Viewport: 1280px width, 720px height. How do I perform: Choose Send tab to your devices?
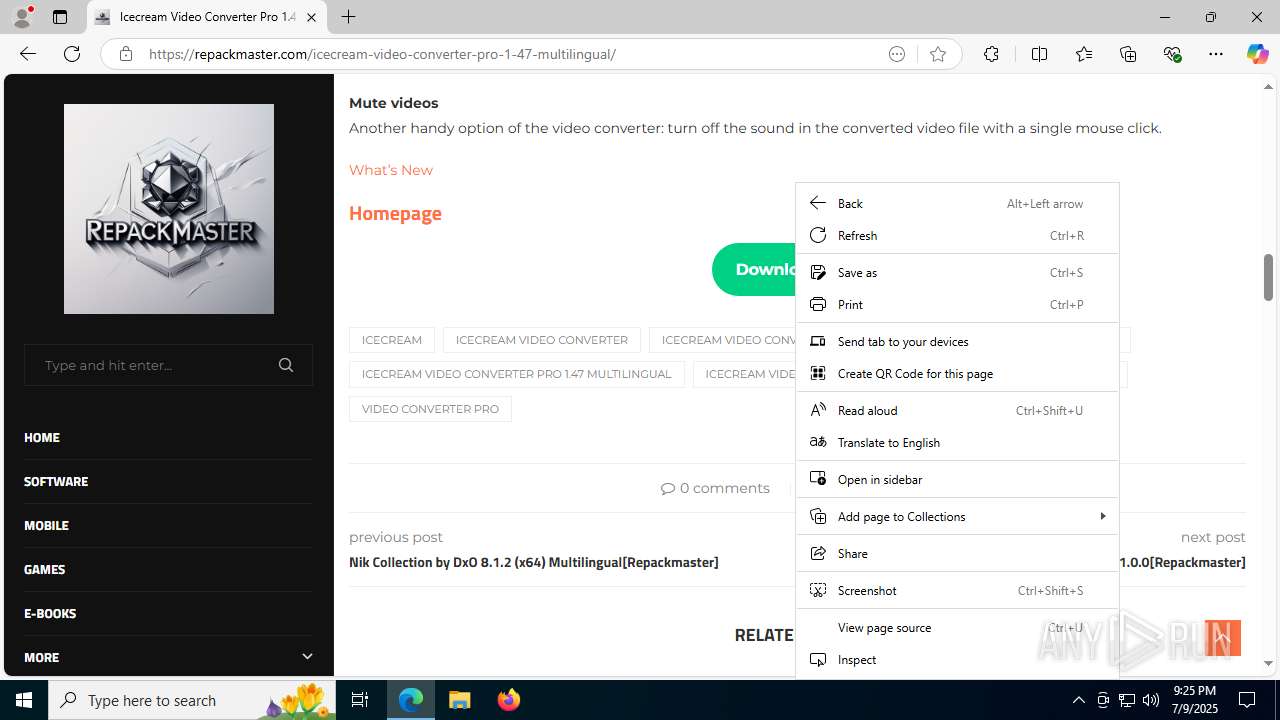(x=957, y=341)
